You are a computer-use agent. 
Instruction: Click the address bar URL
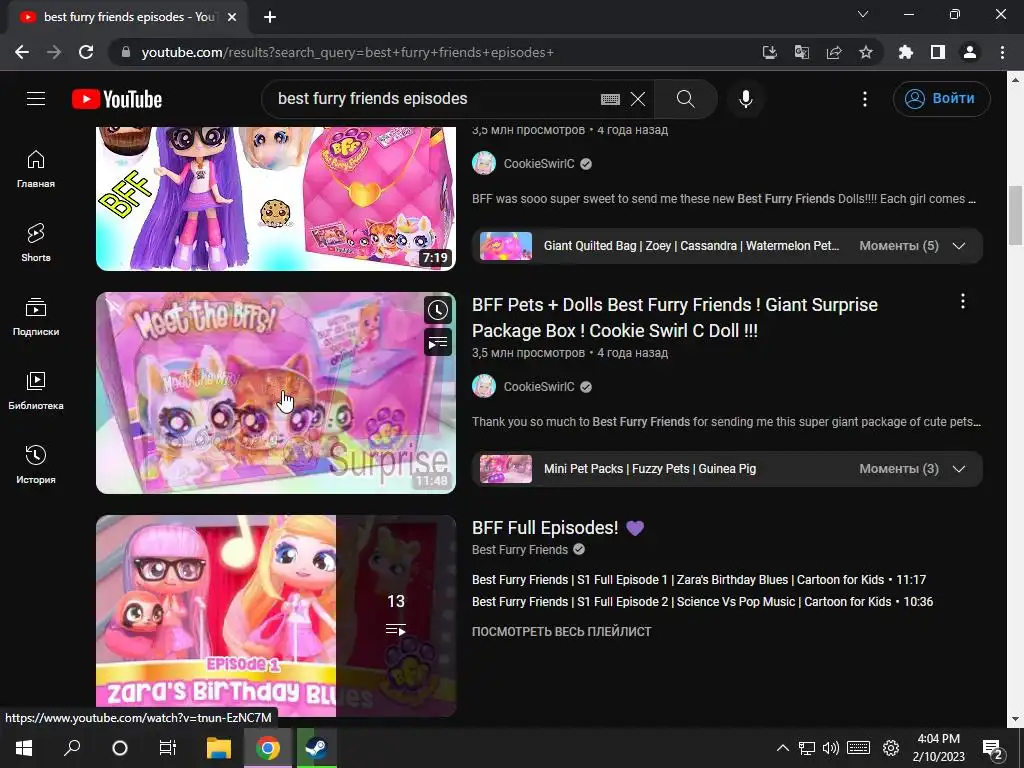[347, 52]
